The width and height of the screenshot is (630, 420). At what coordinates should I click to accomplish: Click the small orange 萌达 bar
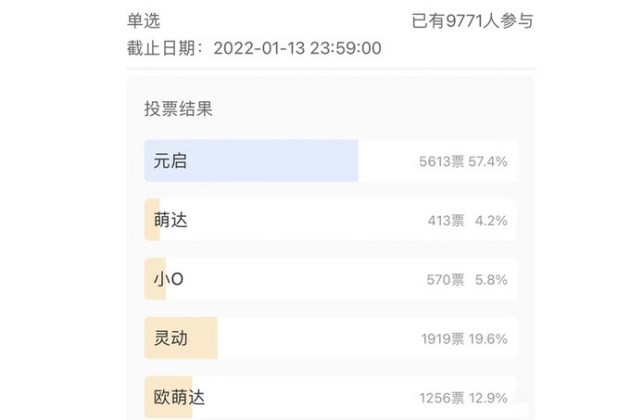pos(152,220)
